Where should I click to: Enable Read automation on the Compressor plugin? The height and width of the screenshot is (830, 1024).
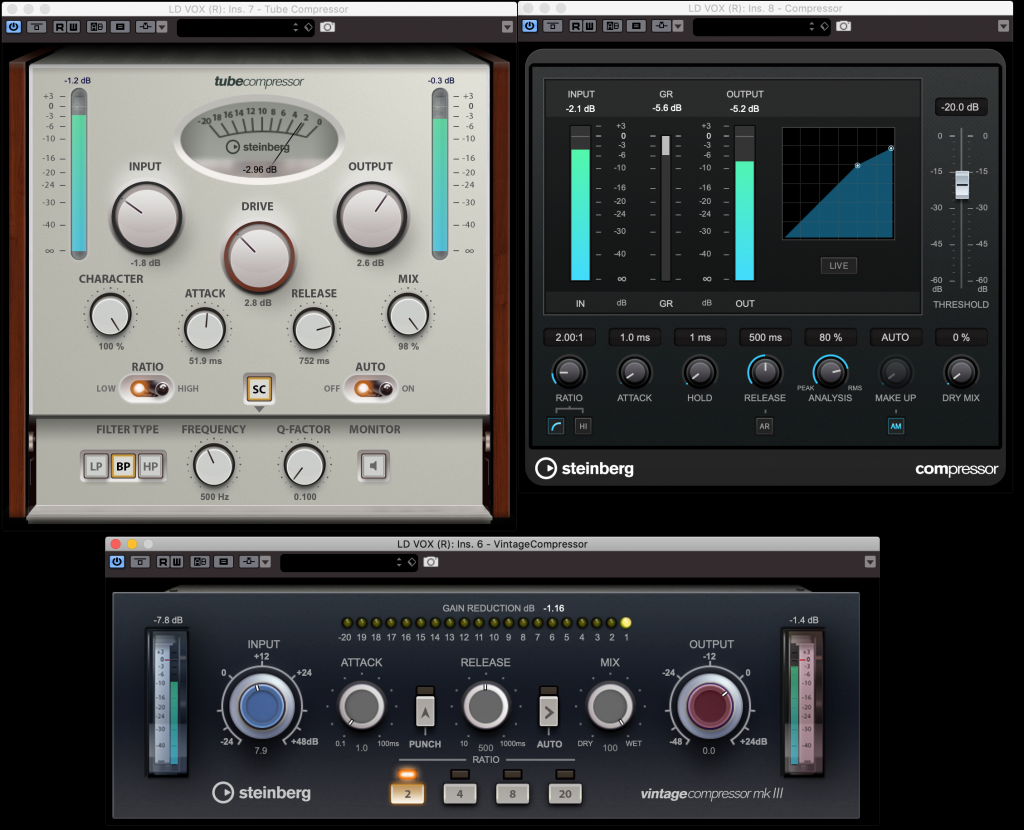tap(575, 27)
